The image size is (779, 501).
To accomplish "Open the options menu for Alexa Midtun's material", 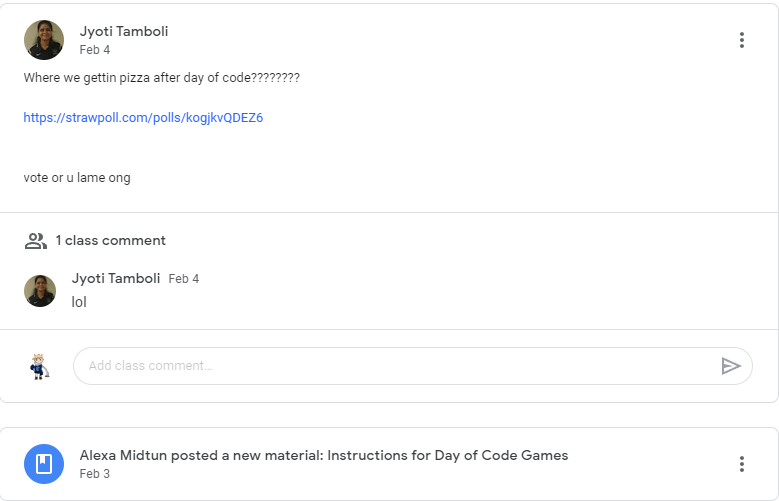I will click(741, 464).
